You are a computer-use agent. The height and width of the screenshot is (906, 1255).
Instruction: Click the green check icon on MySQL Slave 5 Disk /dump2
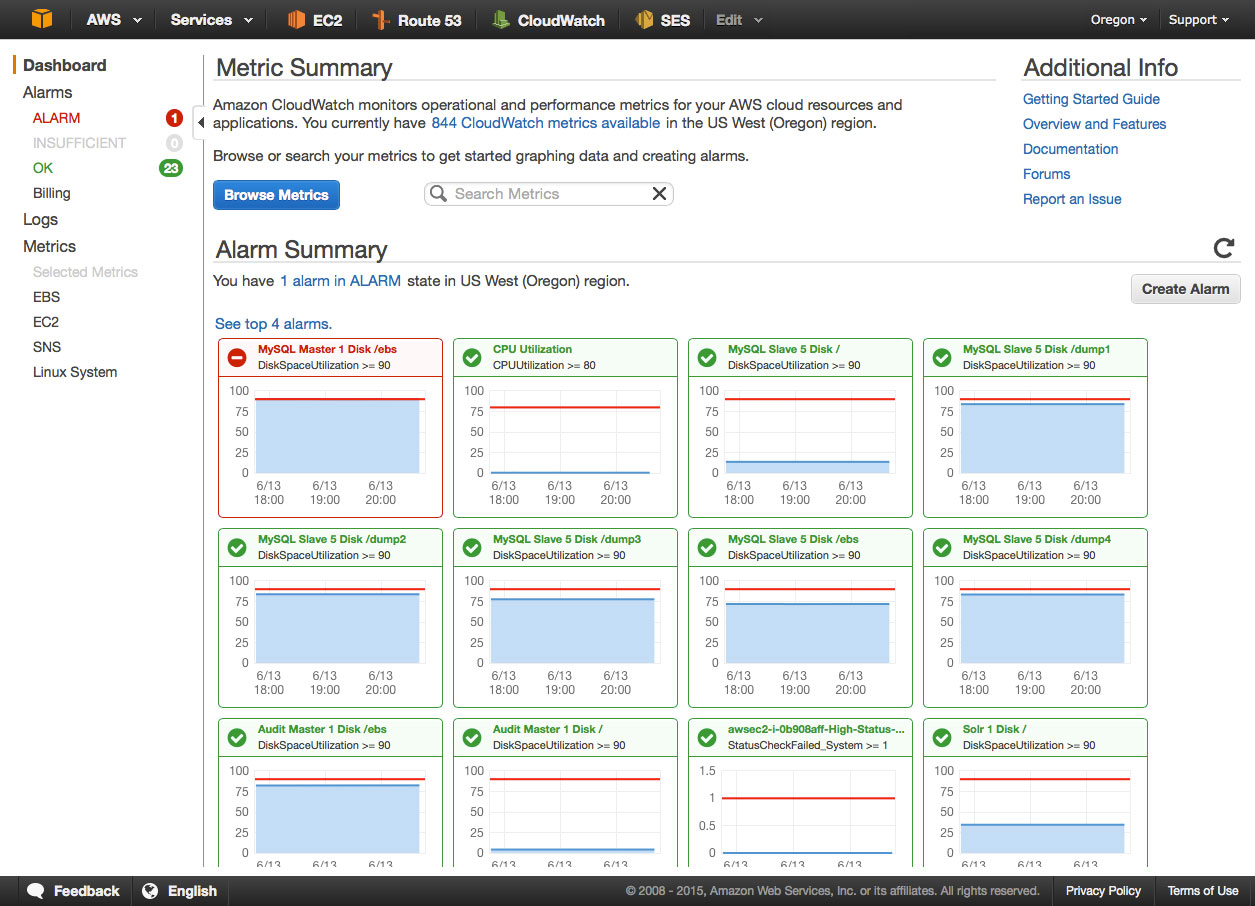coord(237,547)
